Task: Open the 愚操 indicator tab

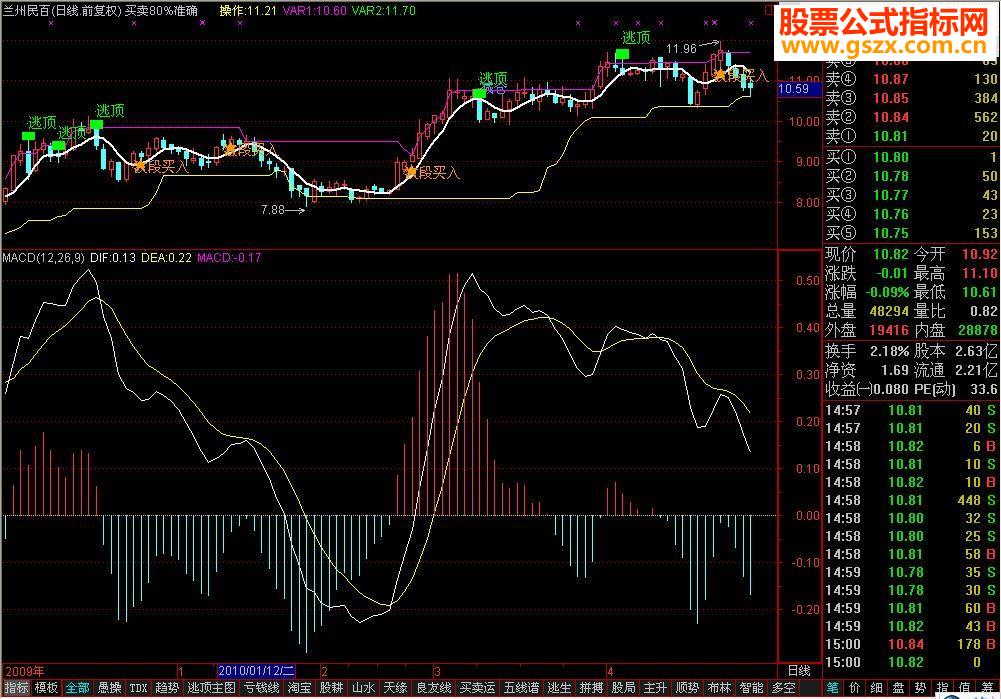Action: pyautogui.click(x=110, y=688)
